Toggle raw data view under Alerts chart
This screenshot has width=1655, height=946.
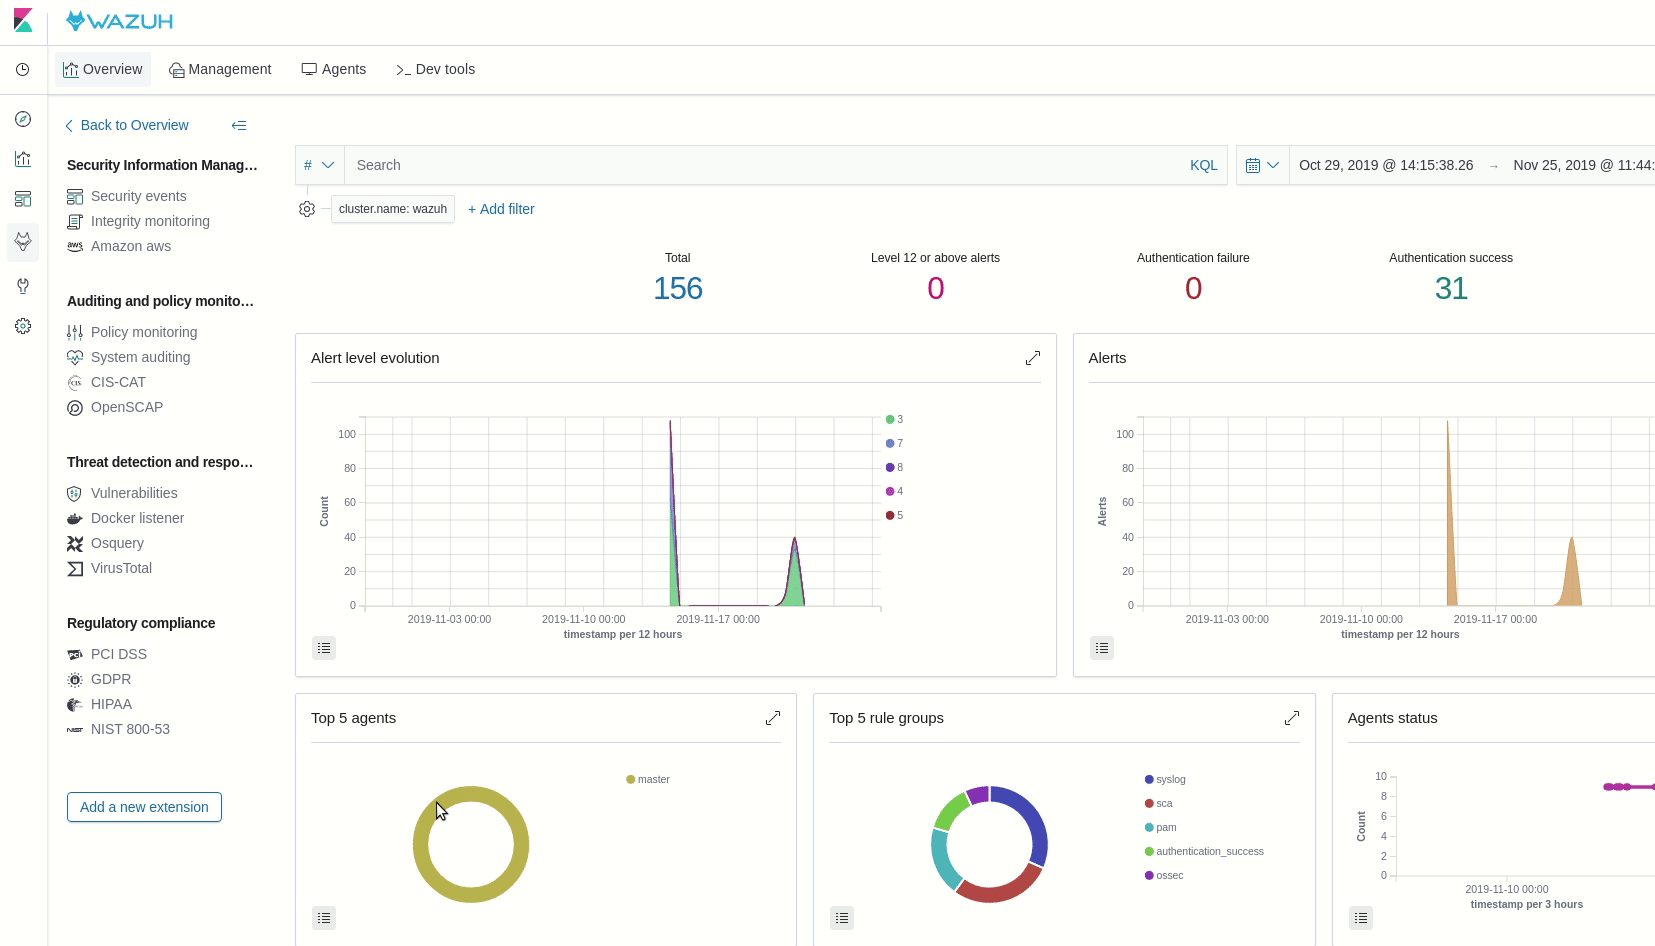pos(1101,648)
